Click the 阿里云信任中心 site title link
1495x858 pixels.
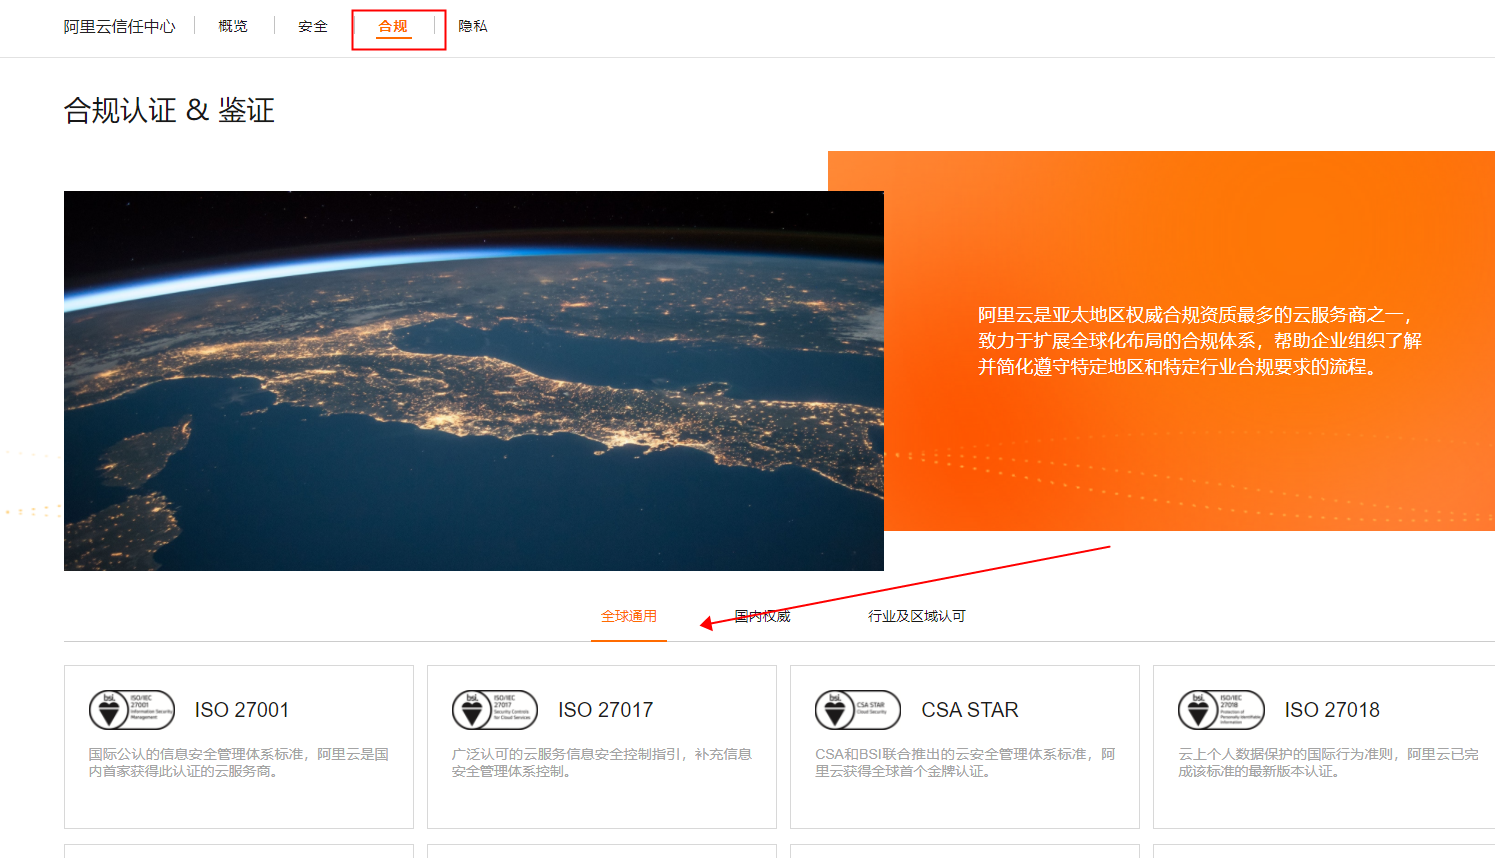(x=120, y=27)
